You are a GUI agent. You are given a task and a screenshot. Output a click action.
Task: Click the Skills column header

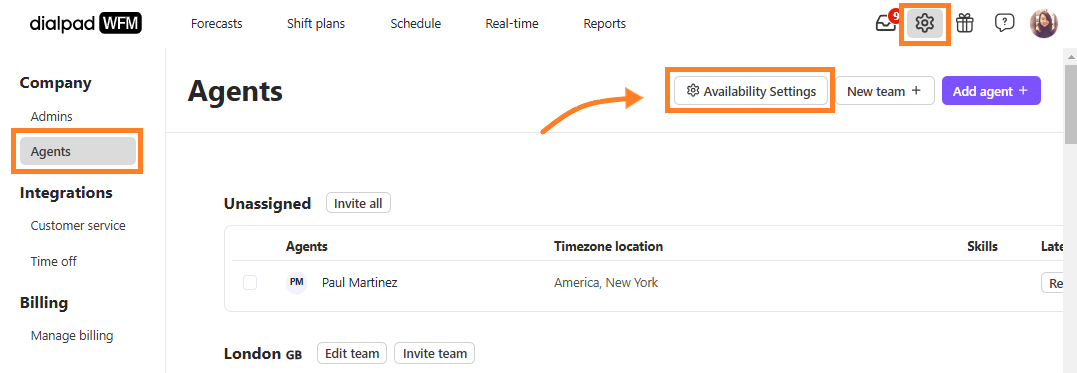click(x=982, y=246)
